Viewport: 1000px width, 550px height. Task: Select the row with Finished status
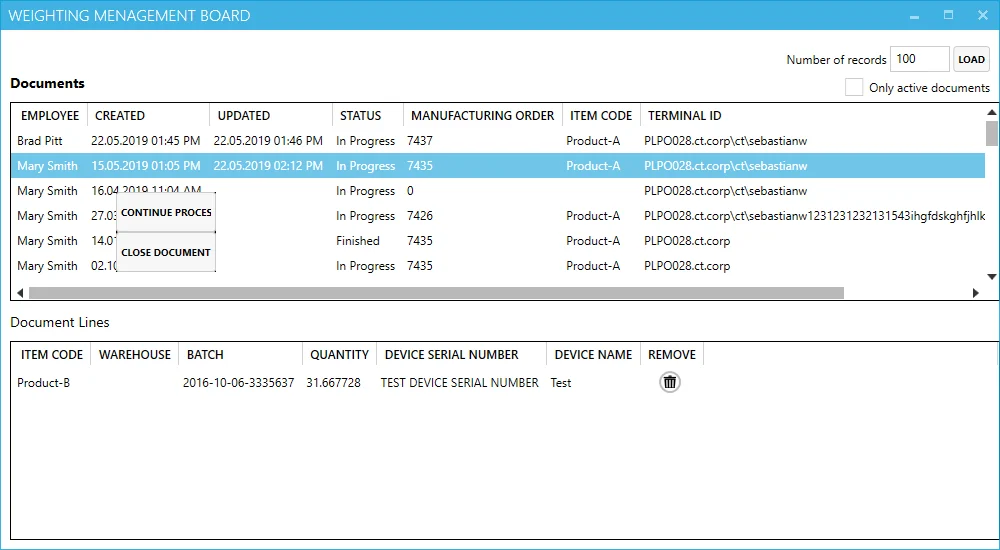[499, 241]
